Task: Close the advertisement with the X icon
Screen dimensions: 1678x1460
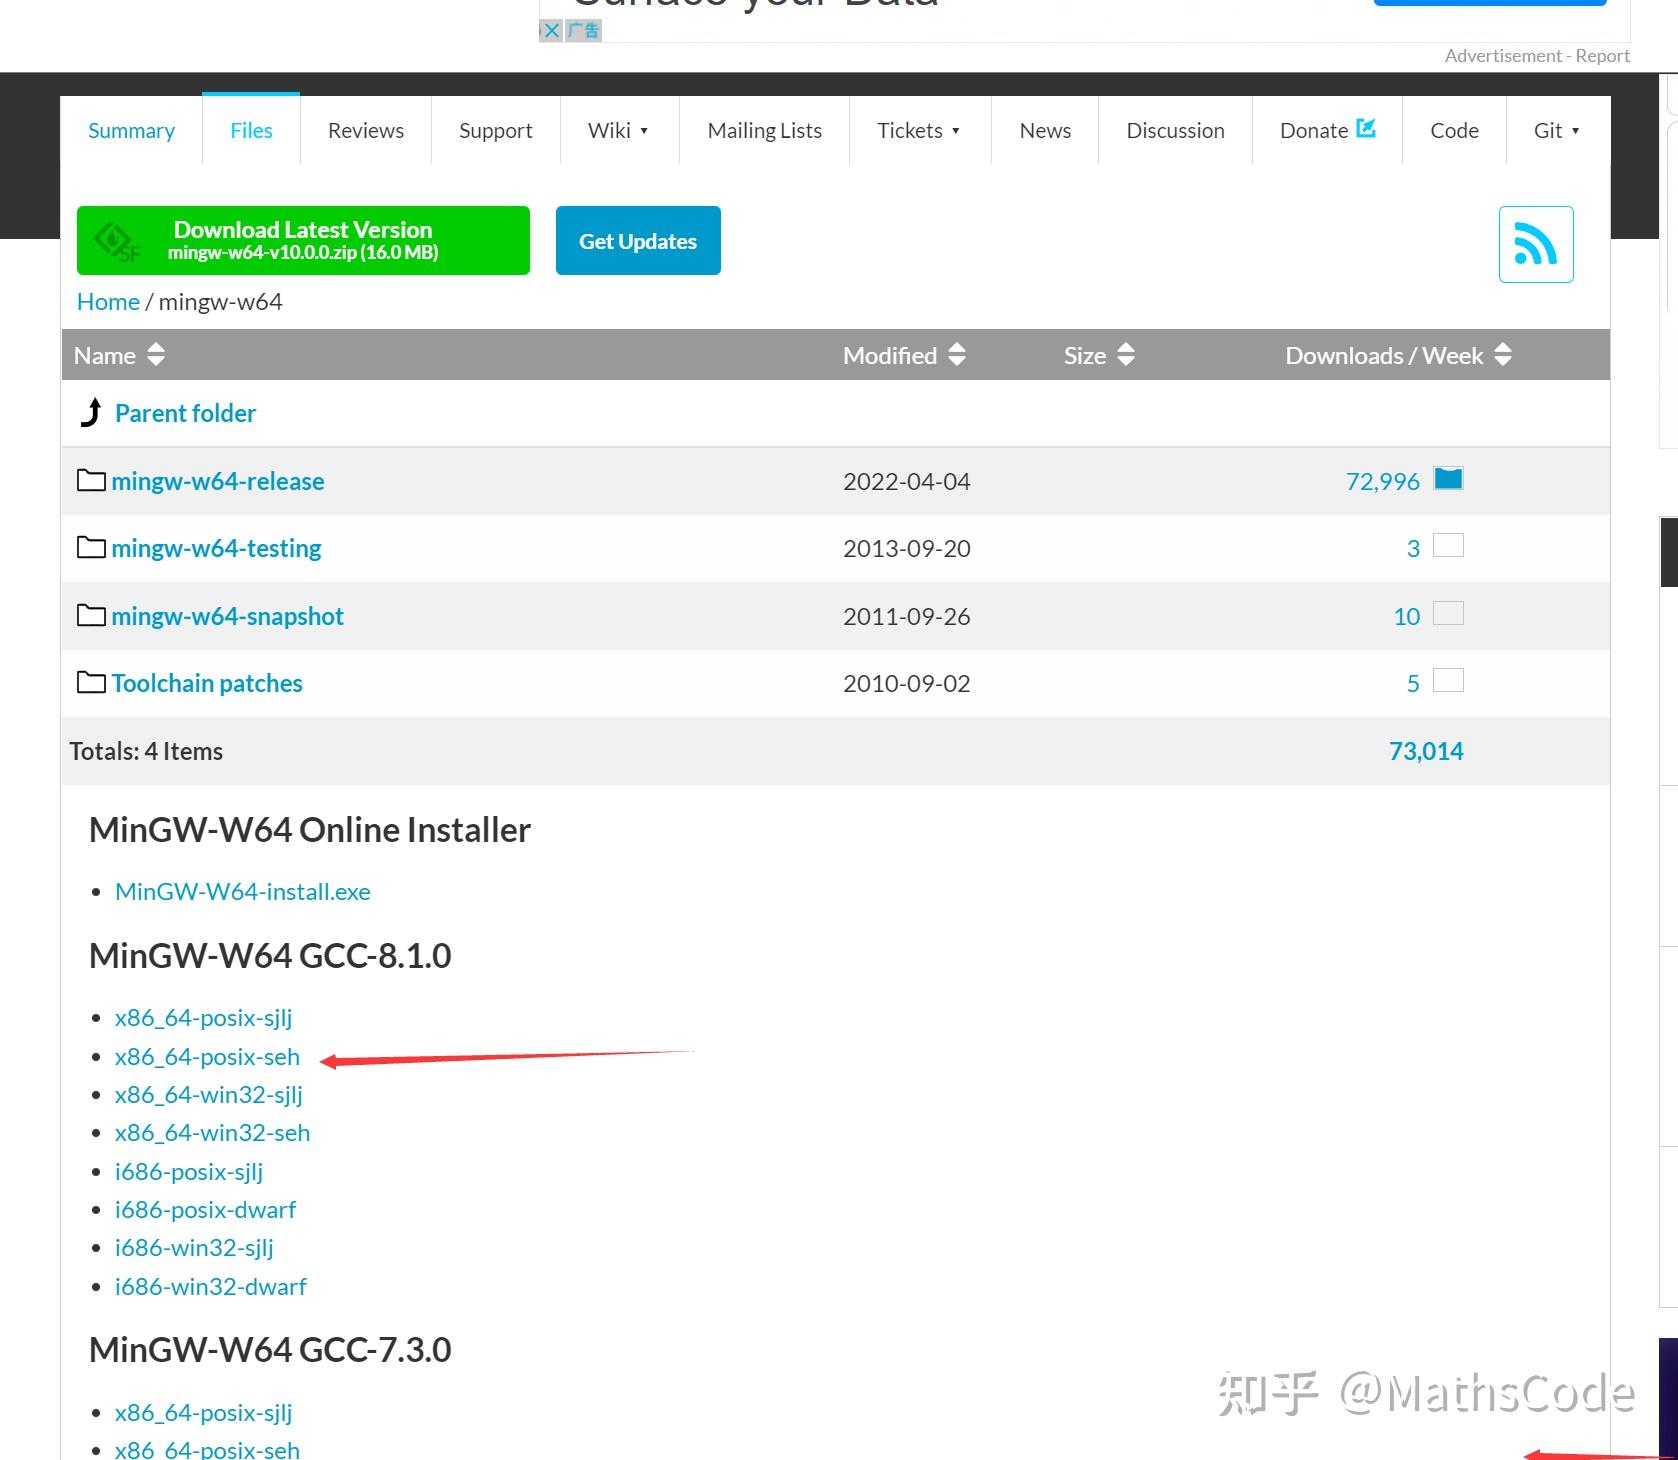Action: click(x=551, y=31)
